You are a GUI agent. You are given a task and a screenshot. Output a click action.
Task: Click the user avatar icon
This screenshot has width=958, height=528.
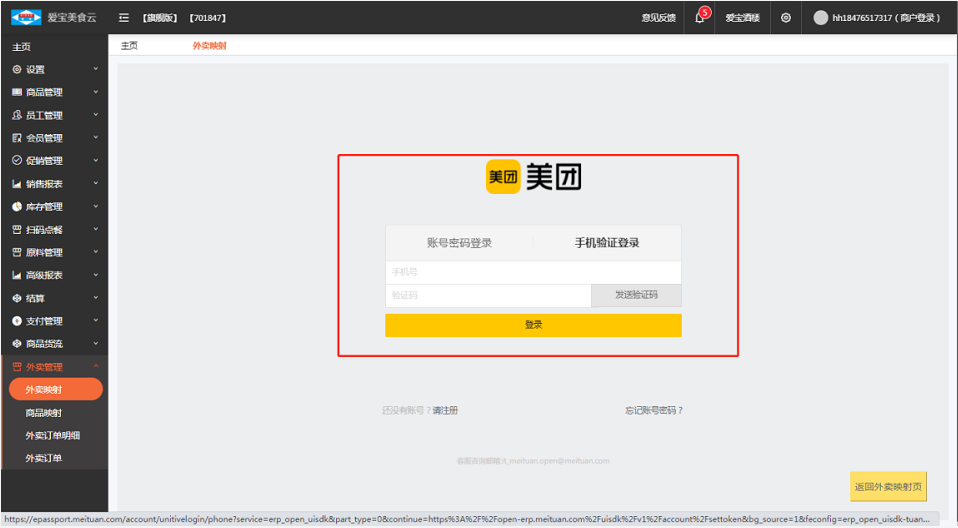pyautogui.click(x=821, y=18)
